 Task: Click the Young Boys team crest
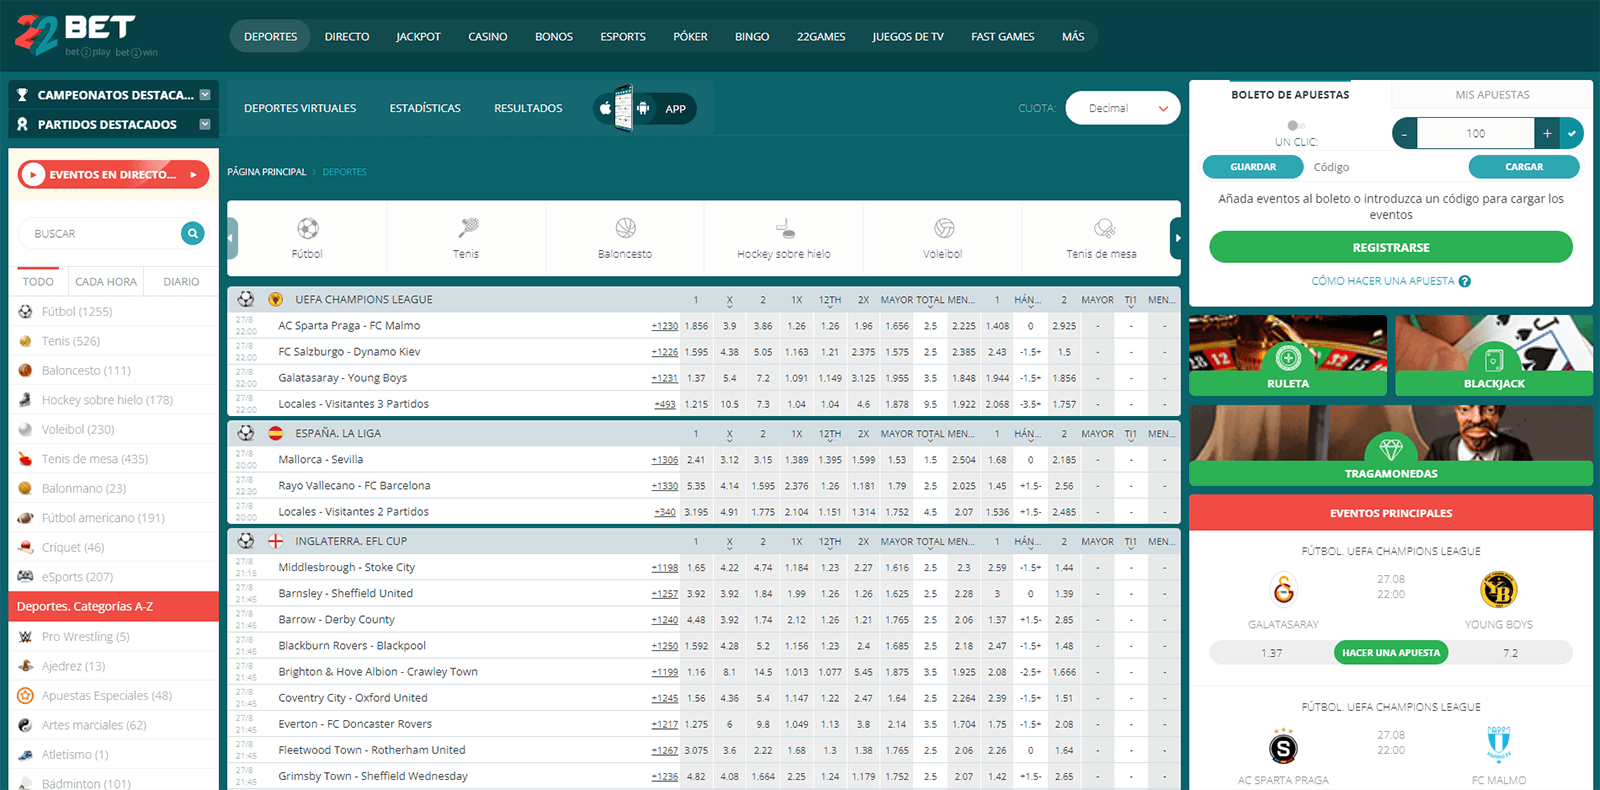point(1498,590)
